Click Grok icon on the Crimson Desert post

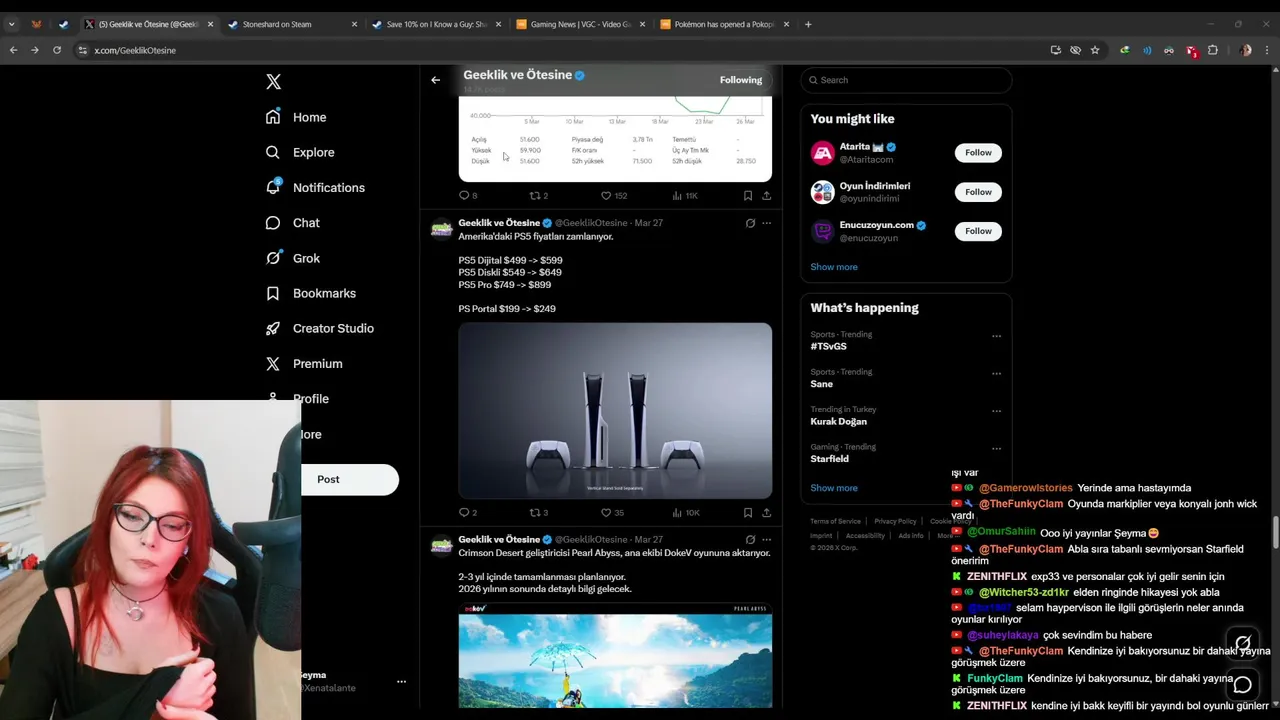(x=750, y=540)
